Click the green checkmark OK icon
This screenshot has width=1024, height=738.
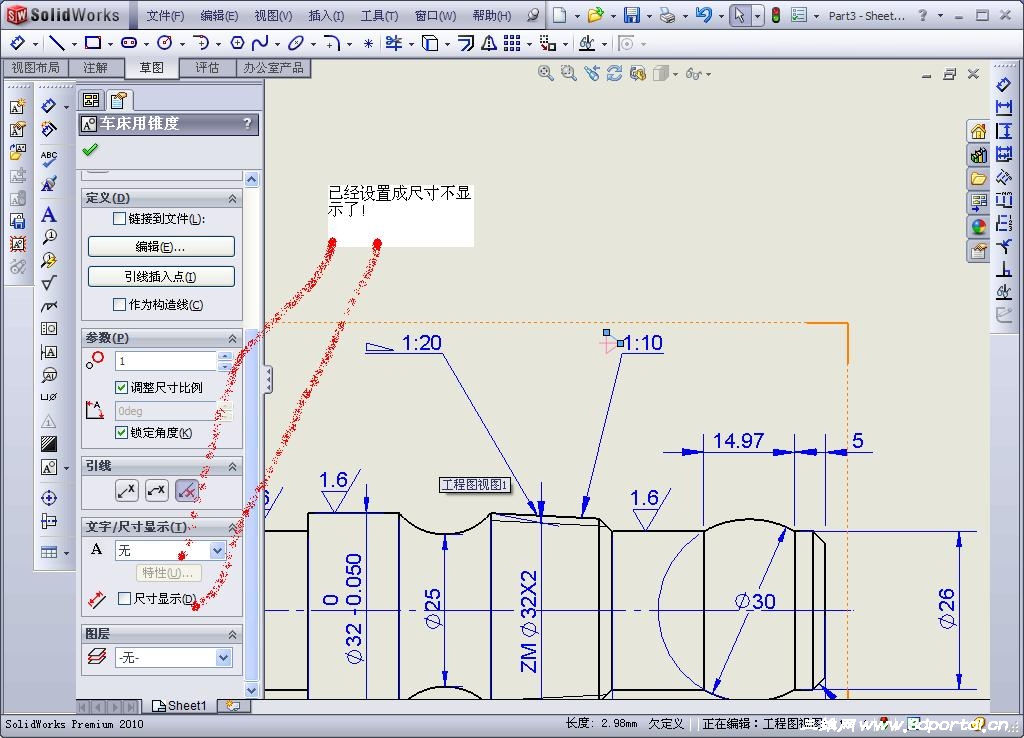point(90,150)
